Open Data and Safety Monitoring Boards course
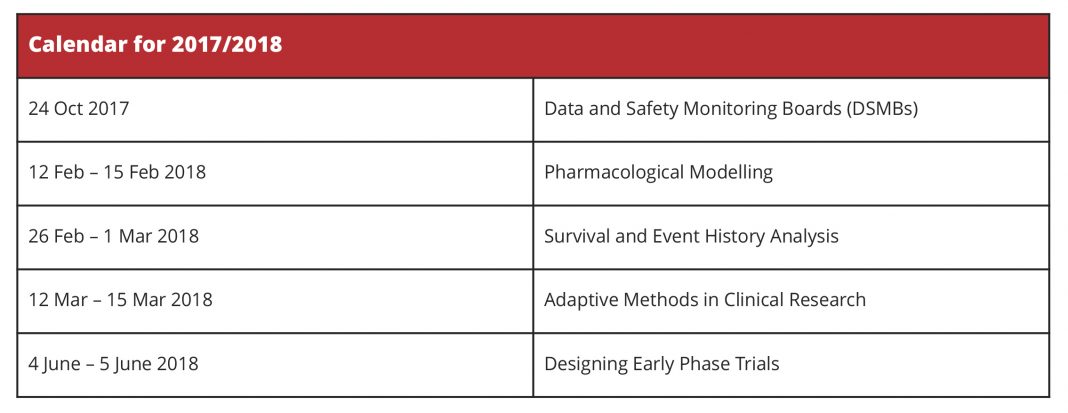Screen dimensions: 1068x413 [x=731, y=108]
